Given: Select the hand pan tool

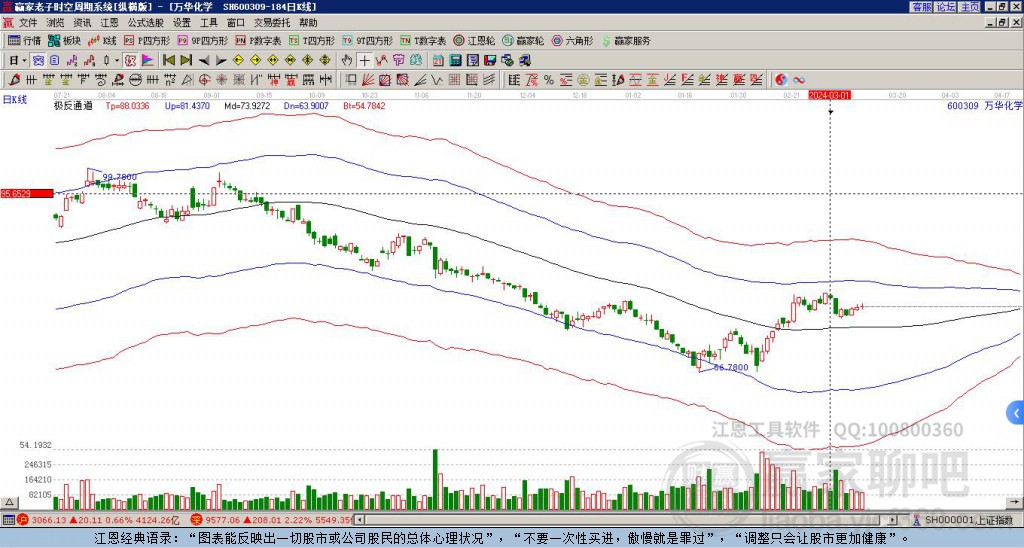Looking at the screenshot, I should [346, 60].
